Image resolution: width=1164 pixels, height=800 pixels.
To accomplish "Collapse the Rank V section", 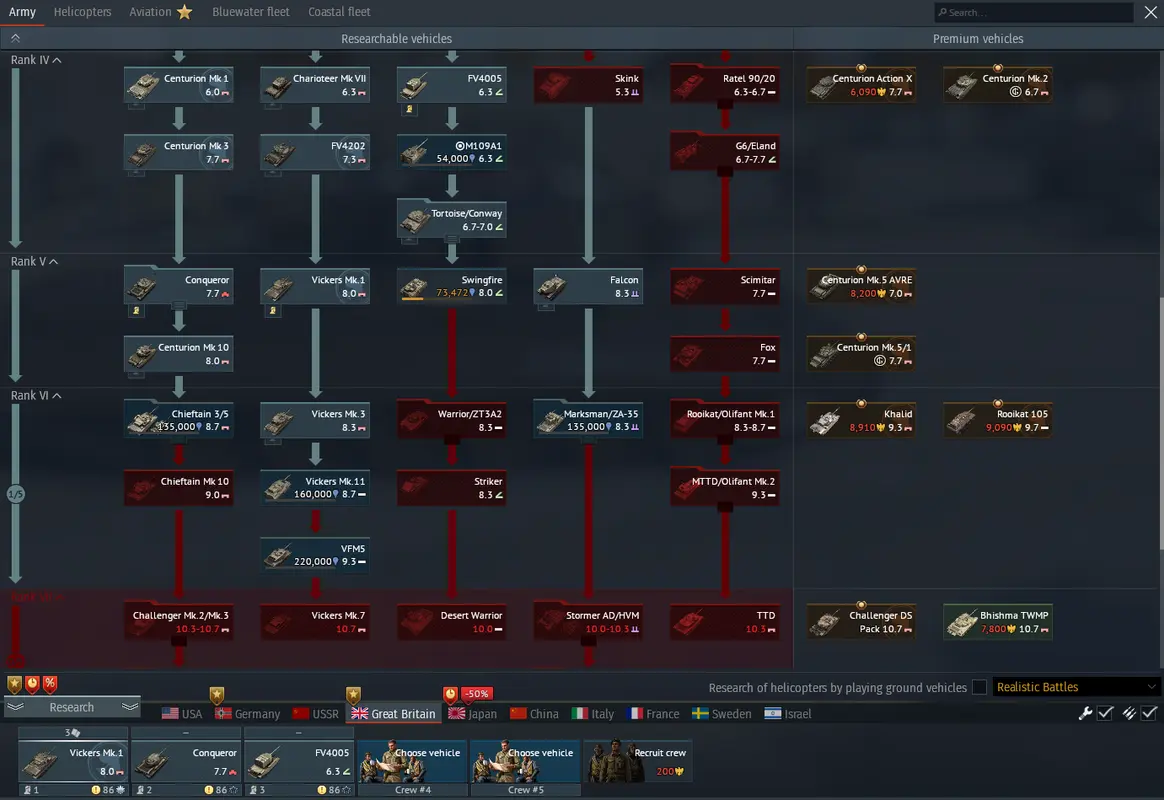I will pyautogui.click(x=56, y=262).
